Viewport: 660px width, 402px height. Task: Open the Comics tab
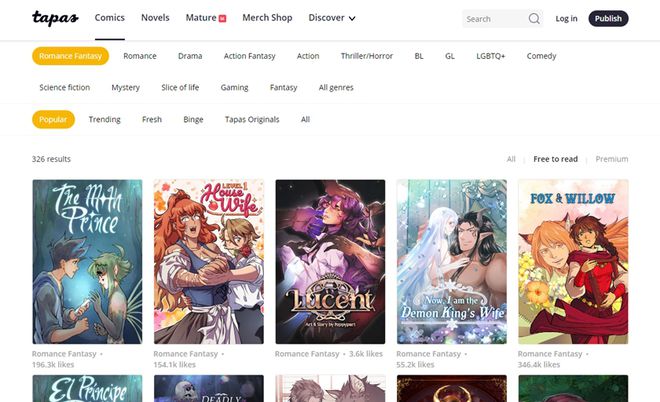point(109,18)
